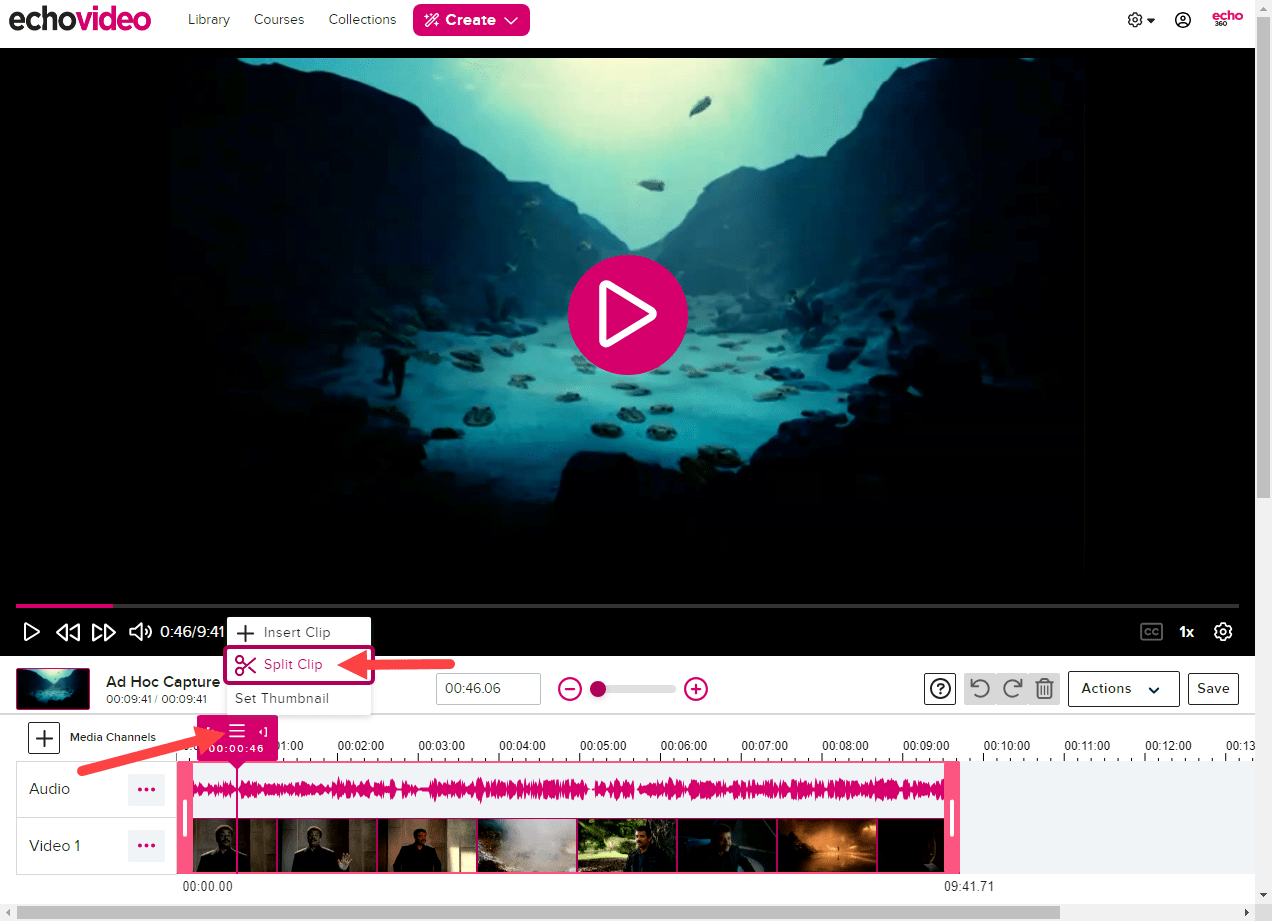
Task: Skip forward using the fast-forward control
Action: 104,631
